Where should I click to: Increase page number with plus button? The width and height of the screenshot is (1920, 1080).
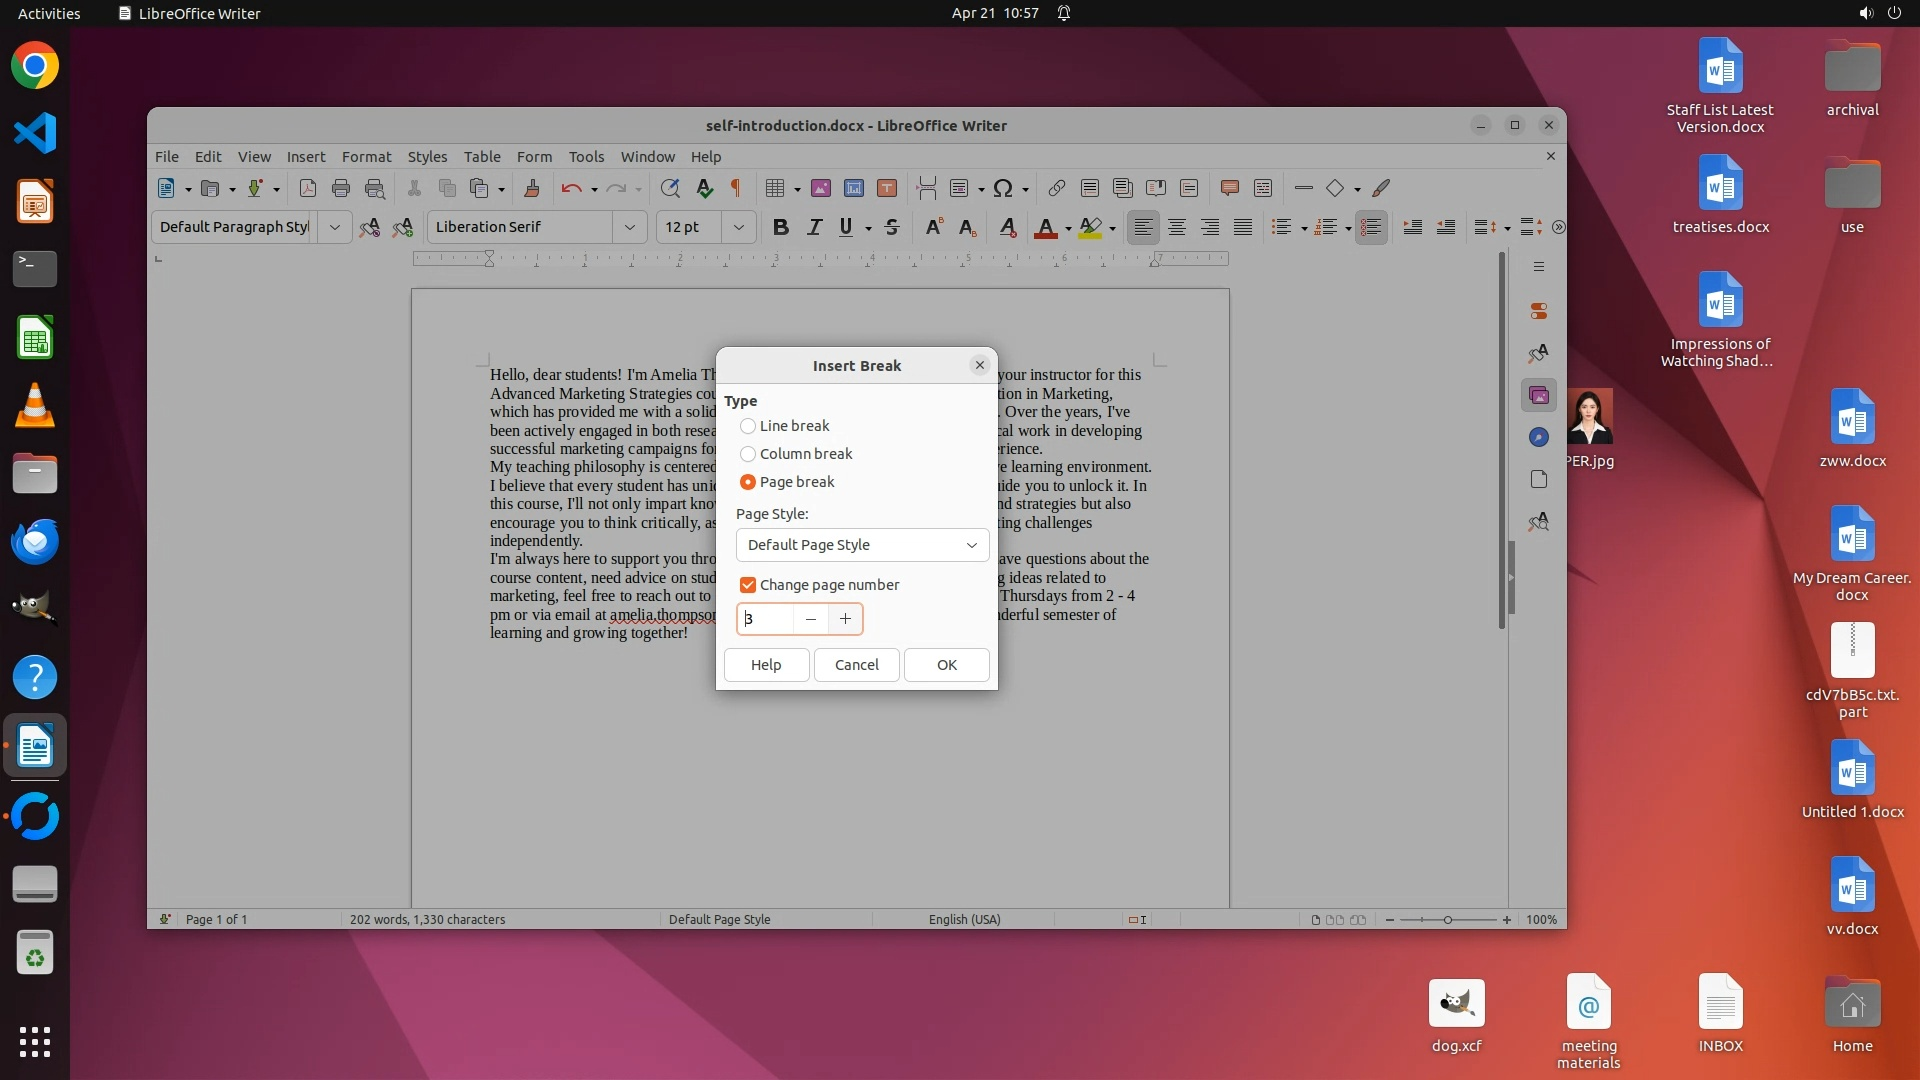pyautogui.click(x=845, y=619)
